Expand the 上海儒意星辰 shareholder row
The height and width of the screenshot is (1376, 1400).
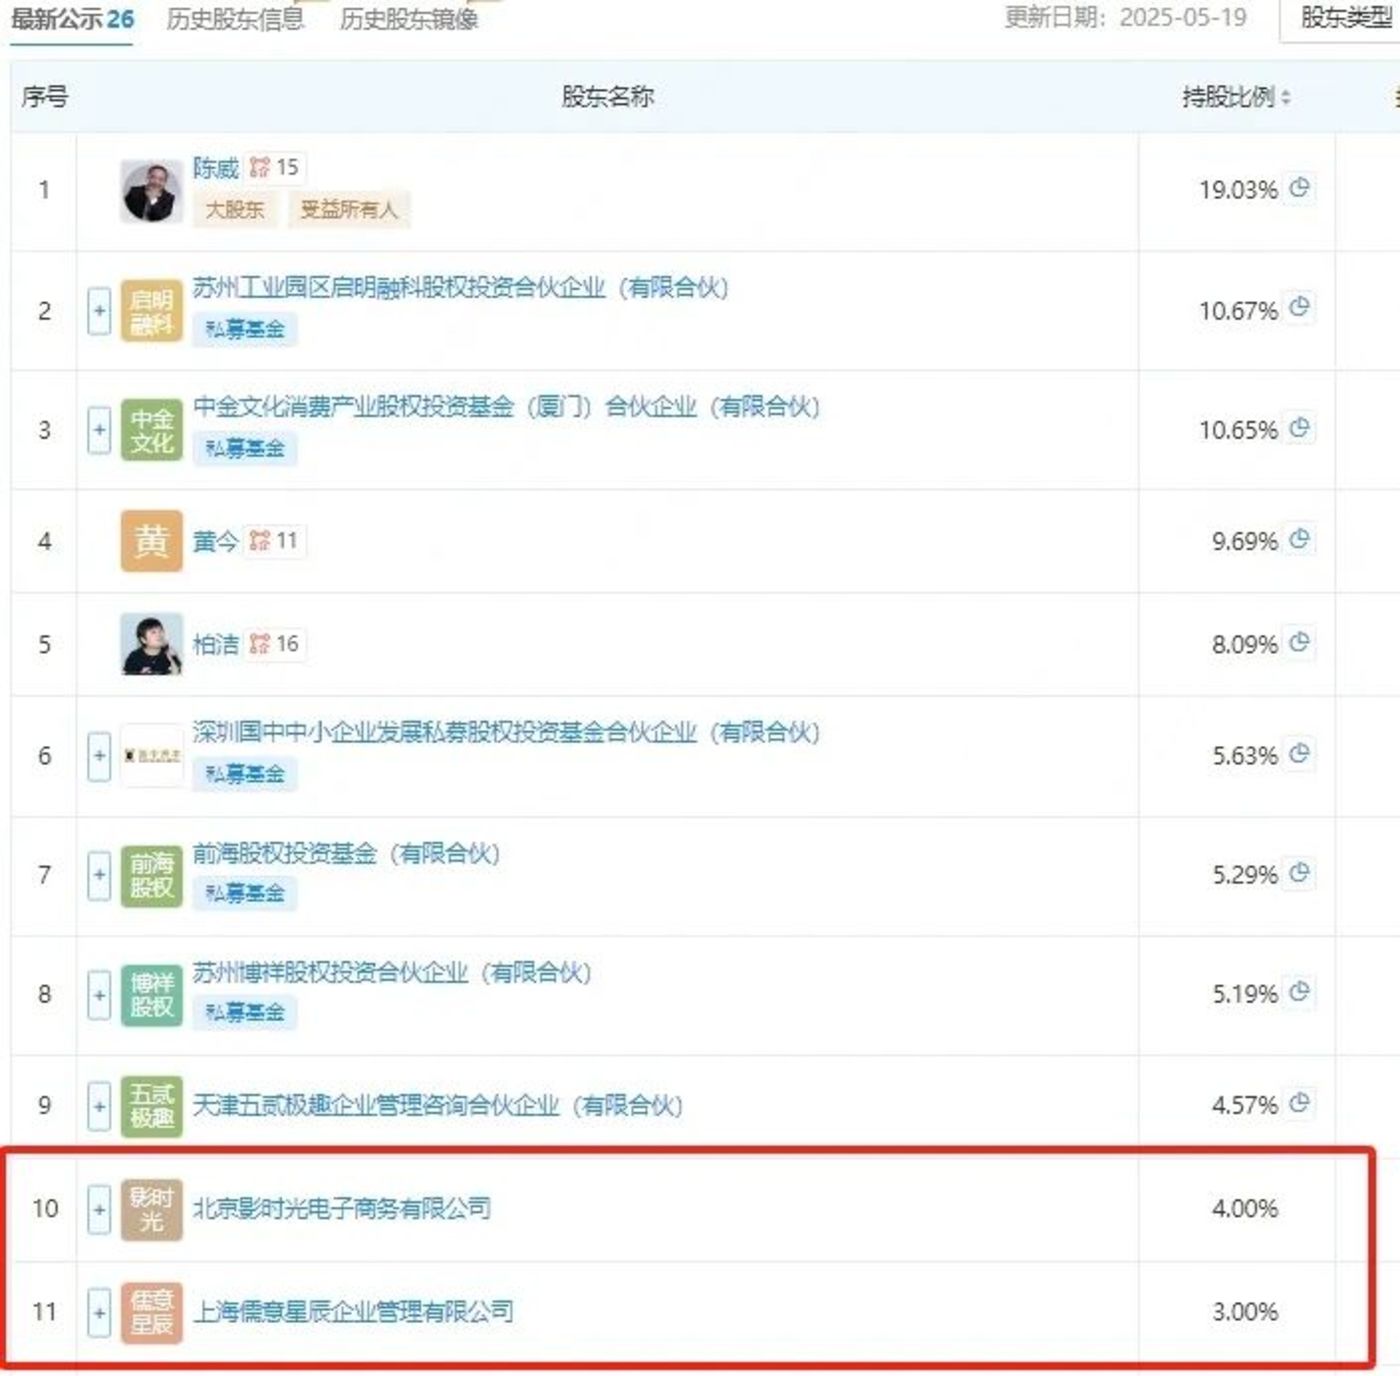click(x=99, y=1311)
